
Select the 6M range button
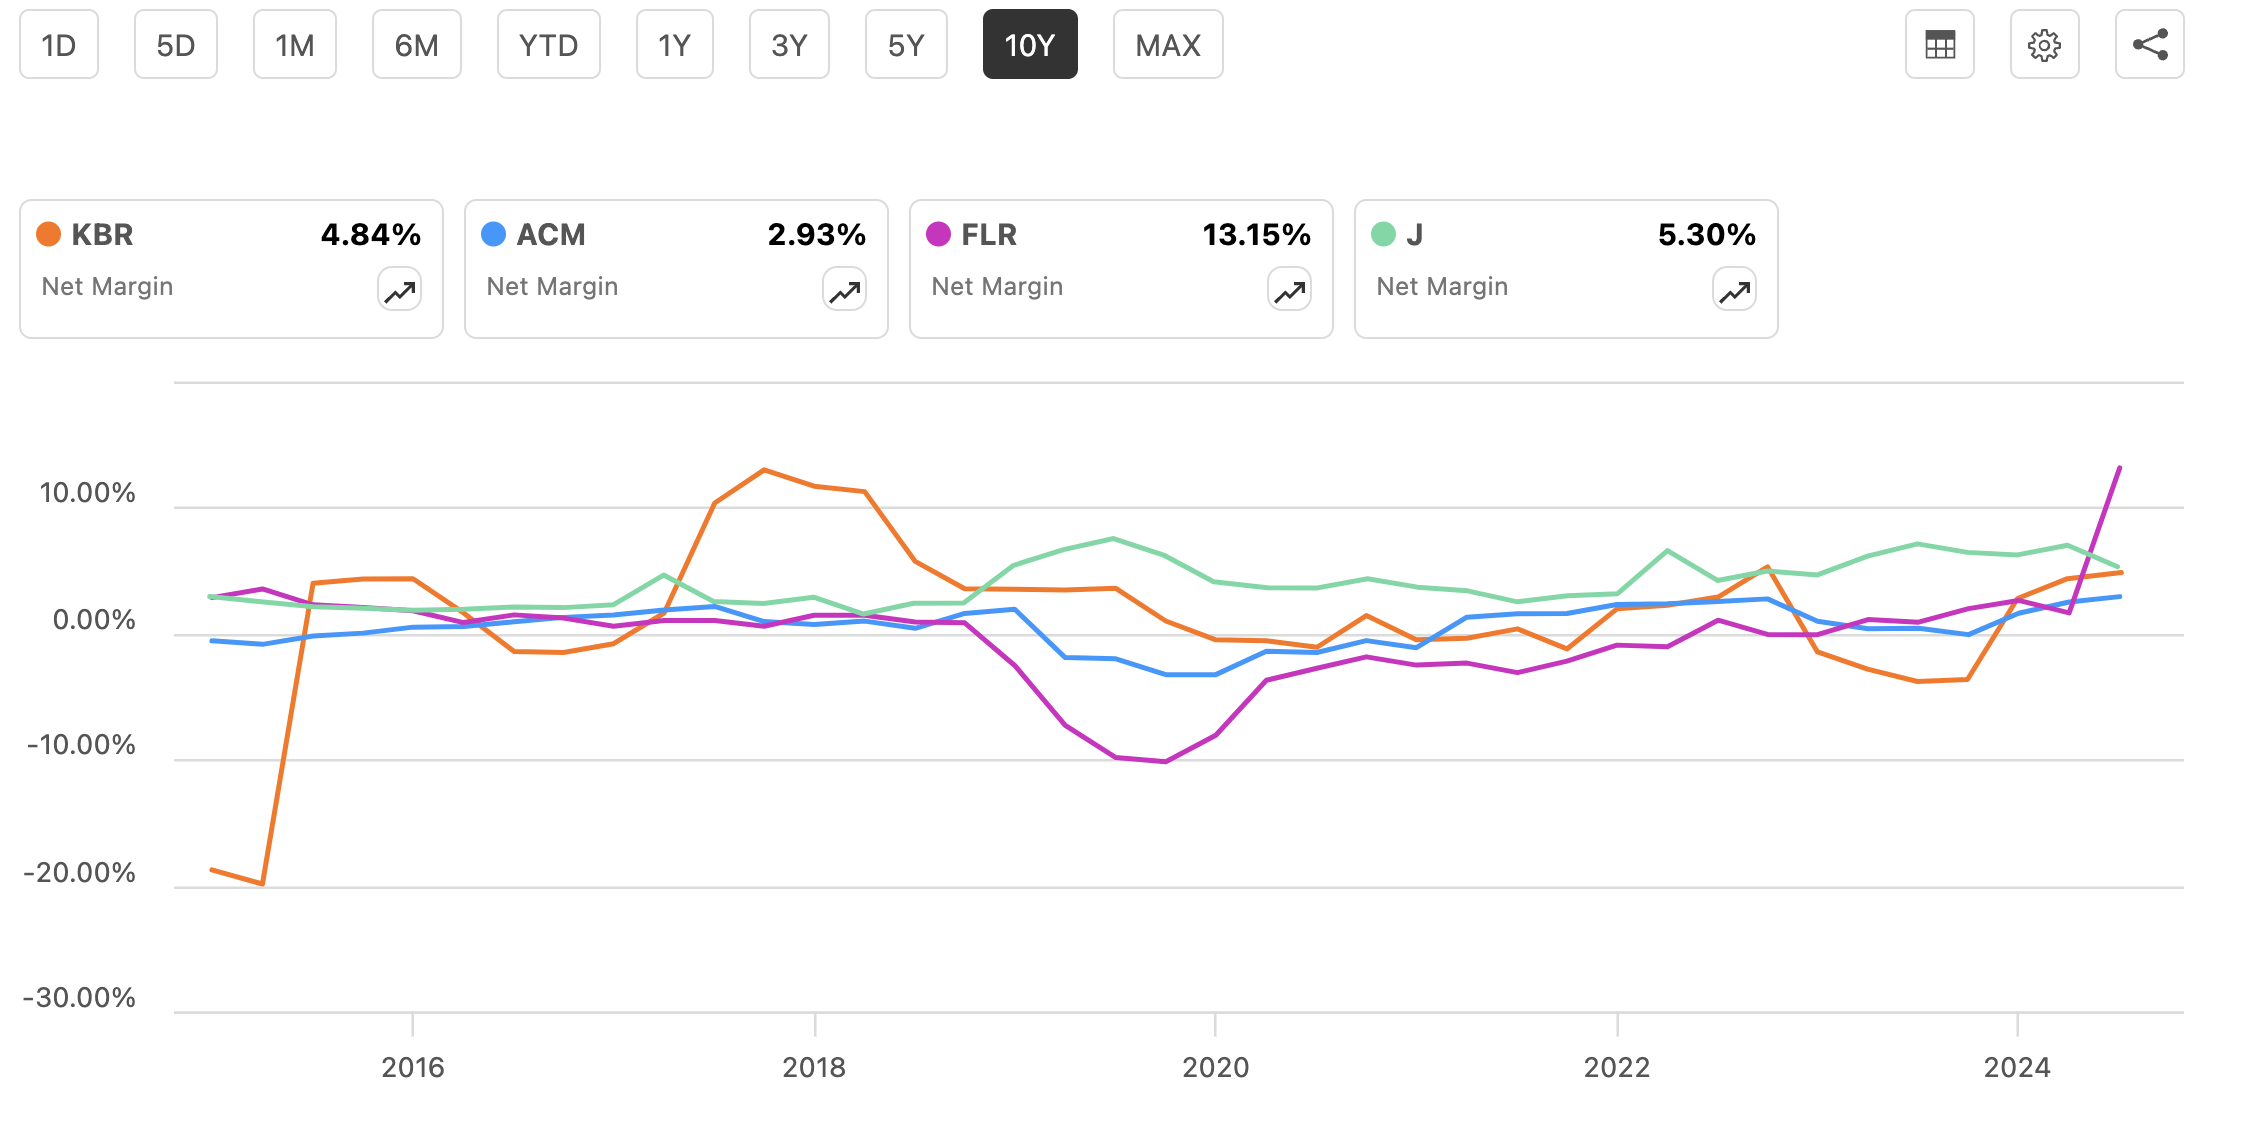[417, 44]
